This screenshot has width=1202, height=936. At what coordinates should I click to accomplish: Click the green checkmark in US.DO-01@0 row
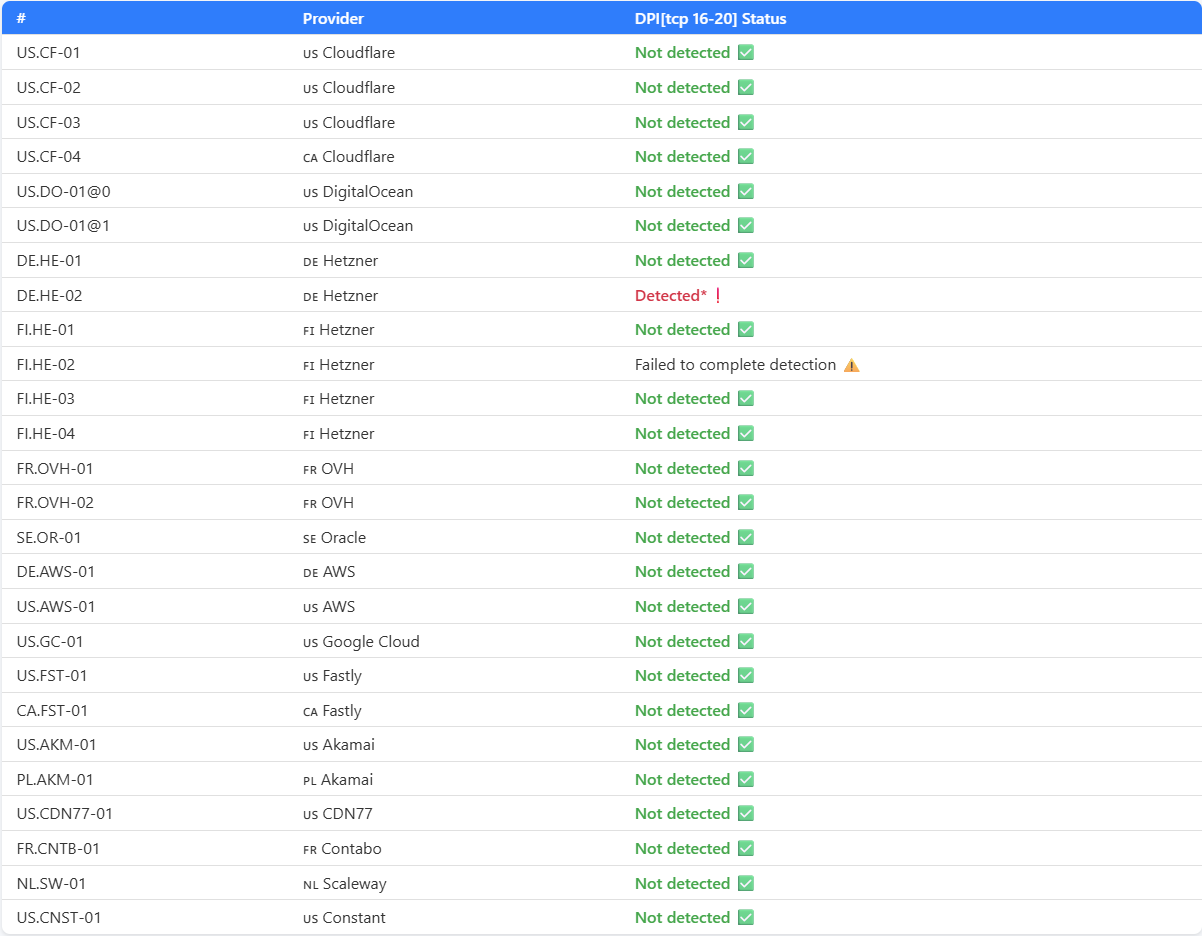point(745,192)
